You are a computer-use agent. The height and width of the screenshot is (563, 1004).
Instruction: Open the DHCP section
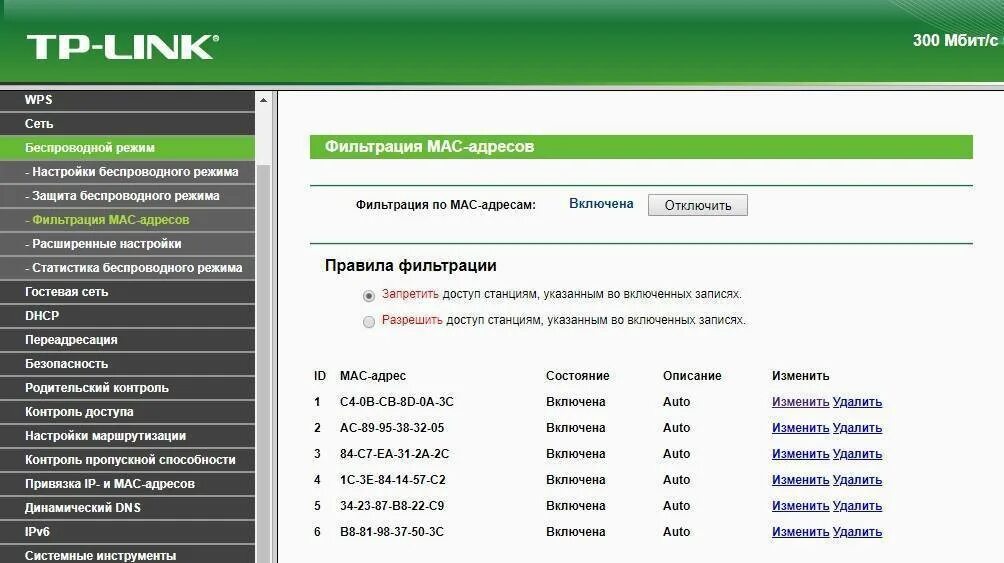click(127, 316)
